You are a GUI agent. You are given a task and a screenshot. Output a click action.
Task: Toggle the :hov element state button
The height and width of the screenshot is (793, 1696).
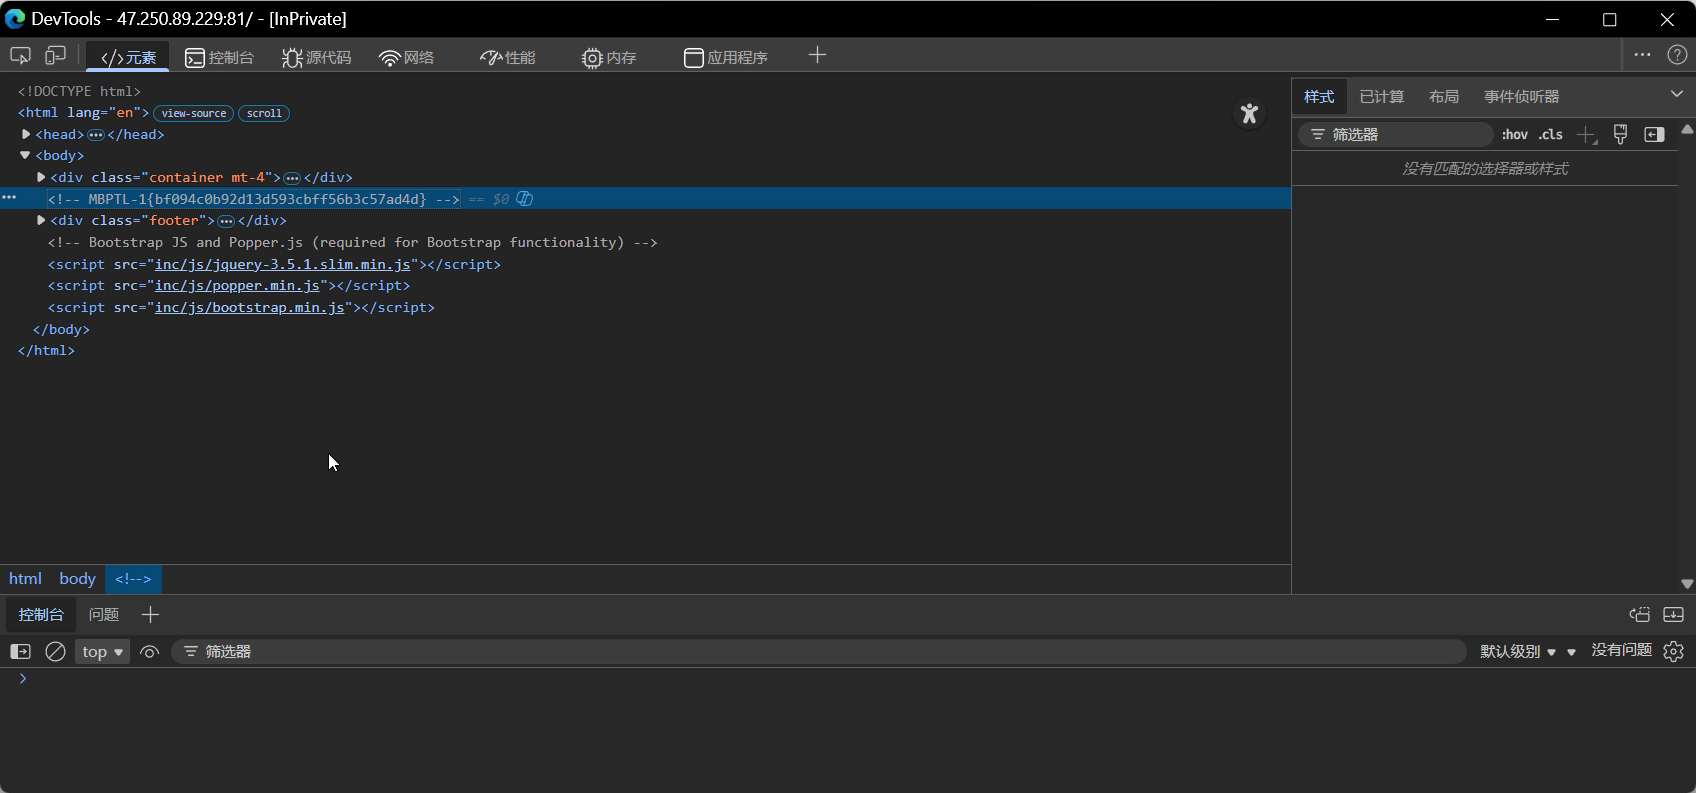[x=1514, y=135]
